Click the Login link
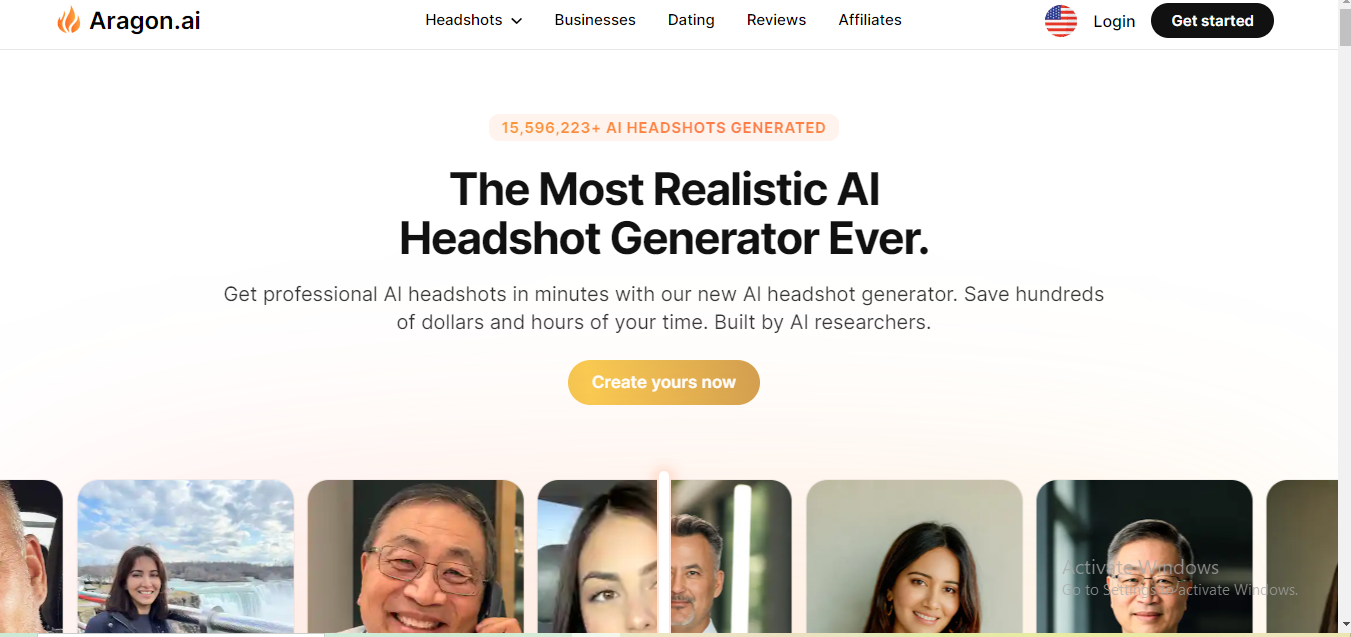1351x637 pixels. pyautogui.click(x=1114, y=21)
